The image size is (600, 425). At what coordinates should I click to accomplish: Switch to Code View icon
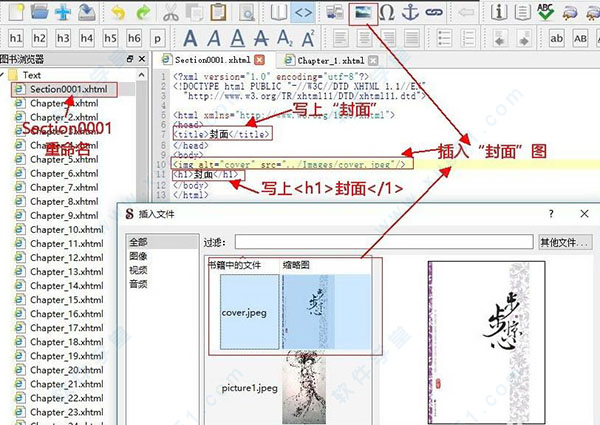click(x=302, y=12)
